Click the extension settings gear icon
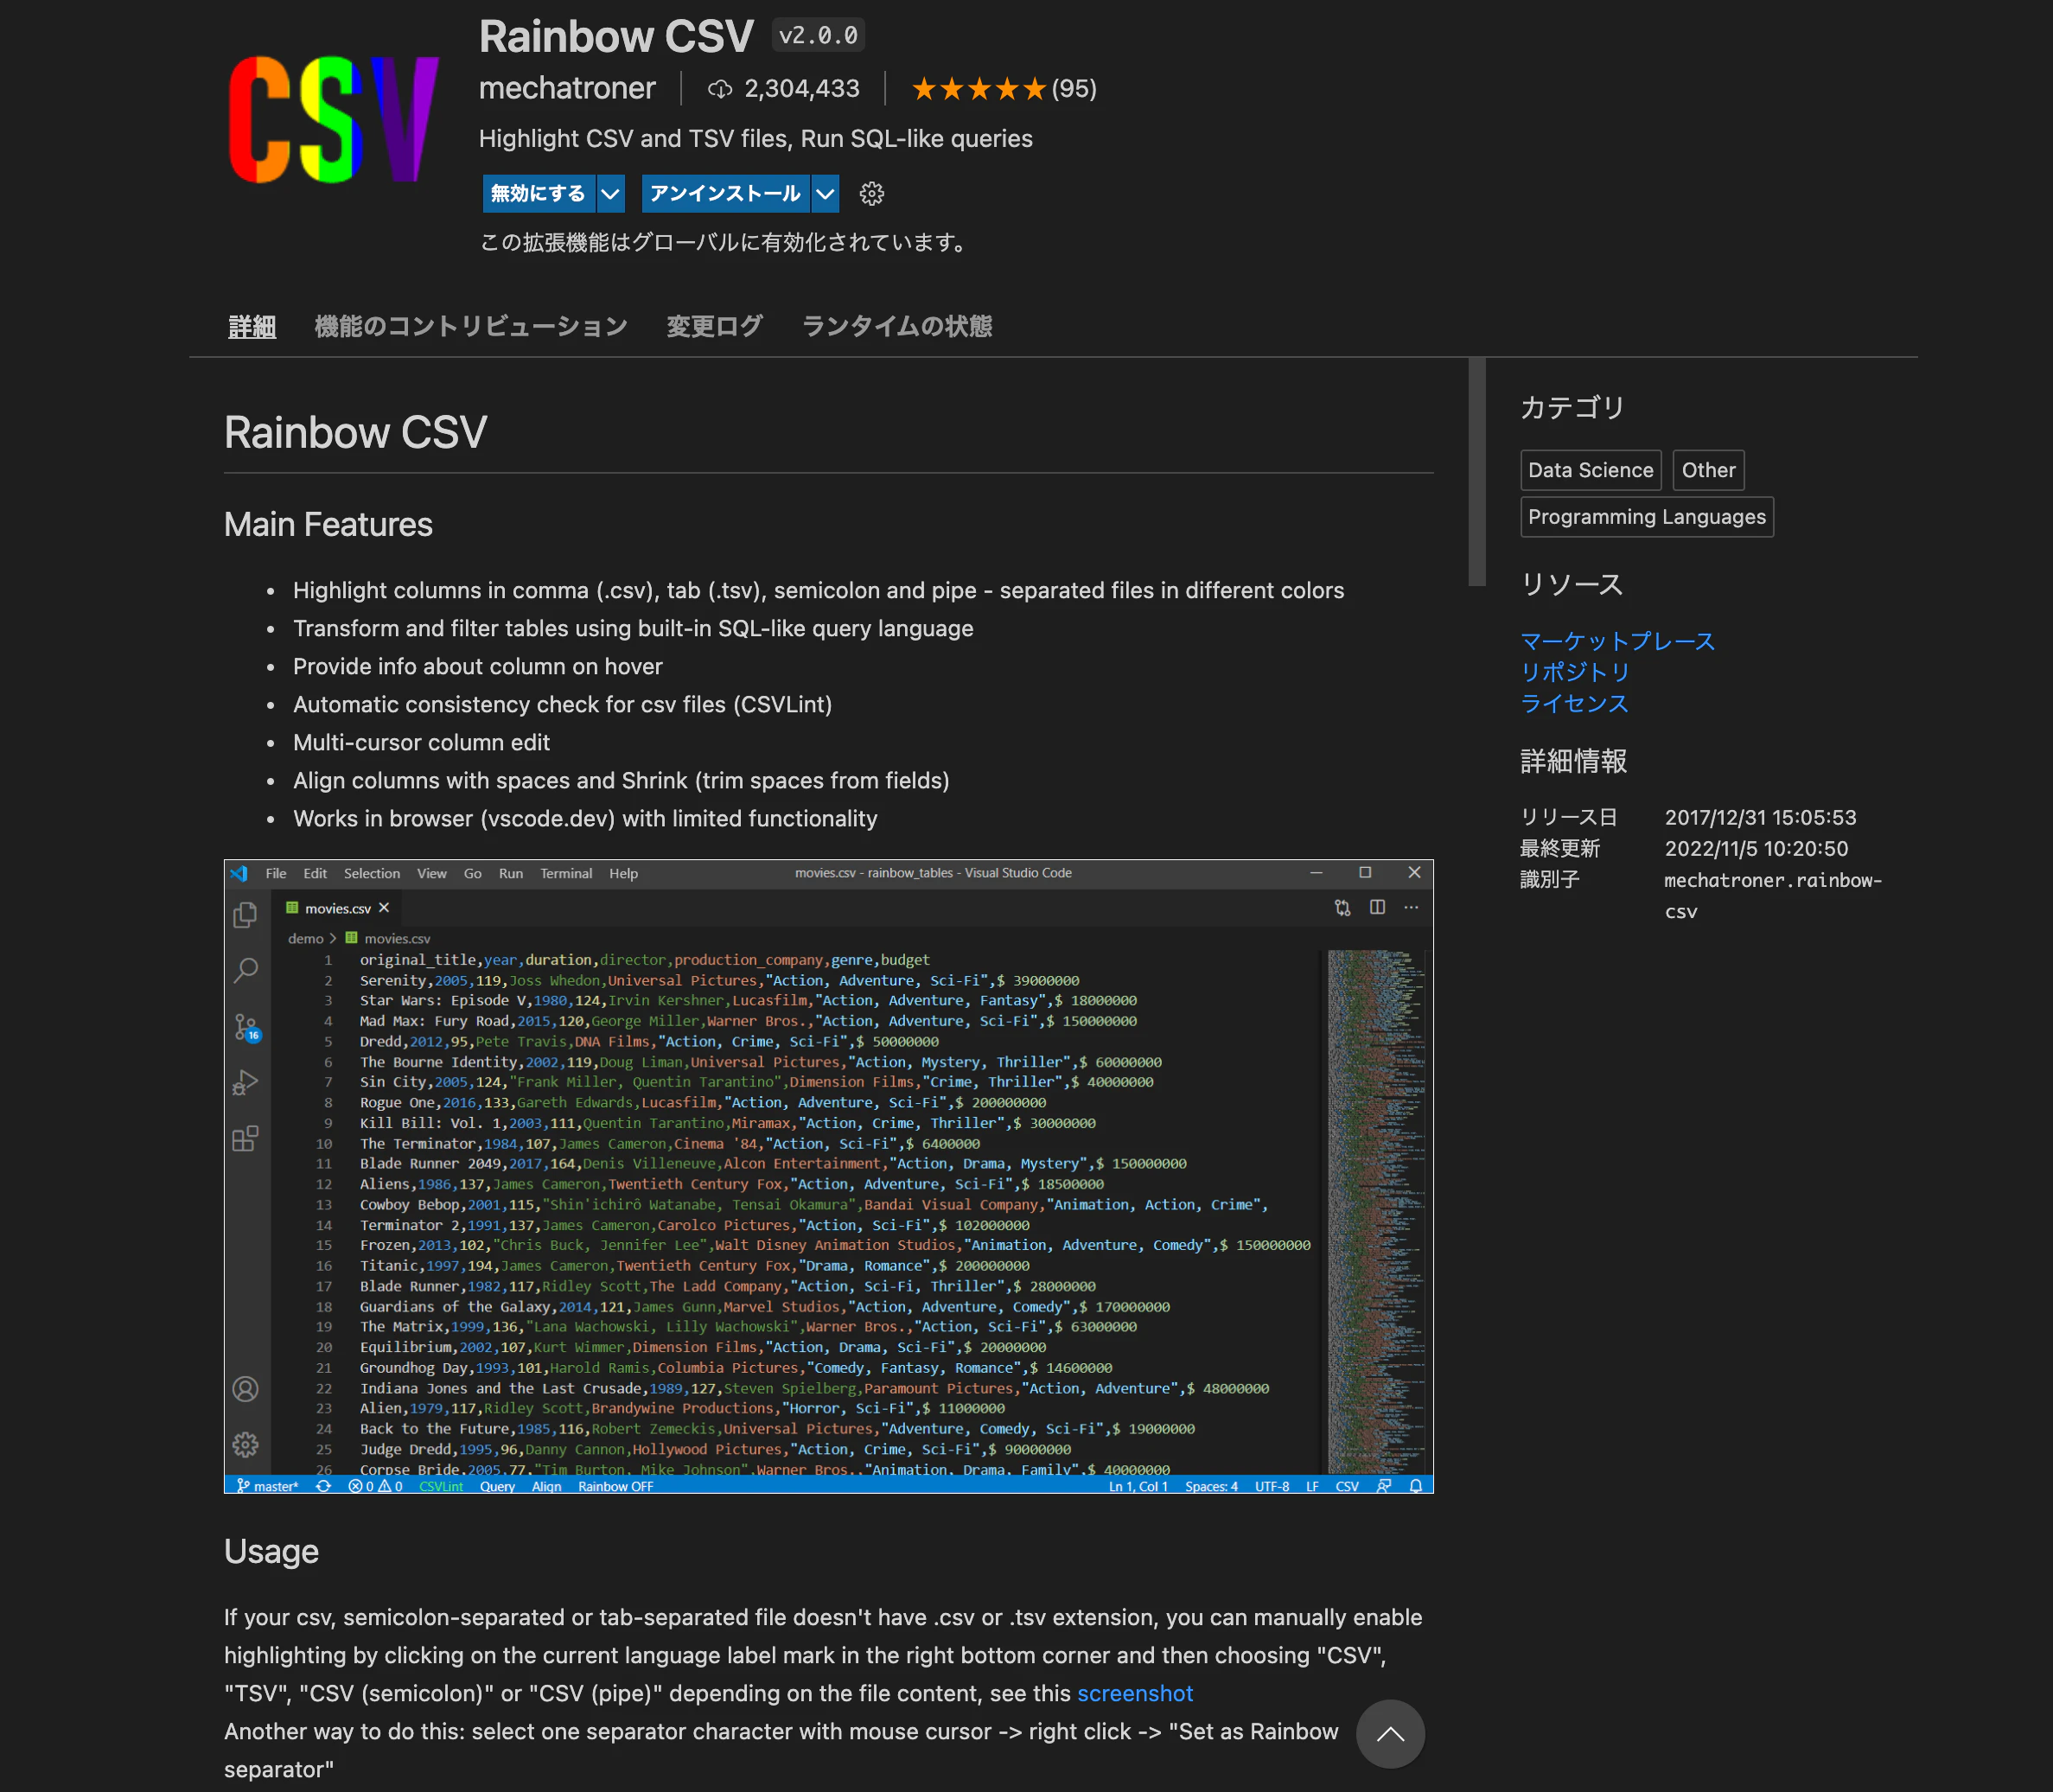The width and height of the screenshot is (2053, 1792). (871, 194)
